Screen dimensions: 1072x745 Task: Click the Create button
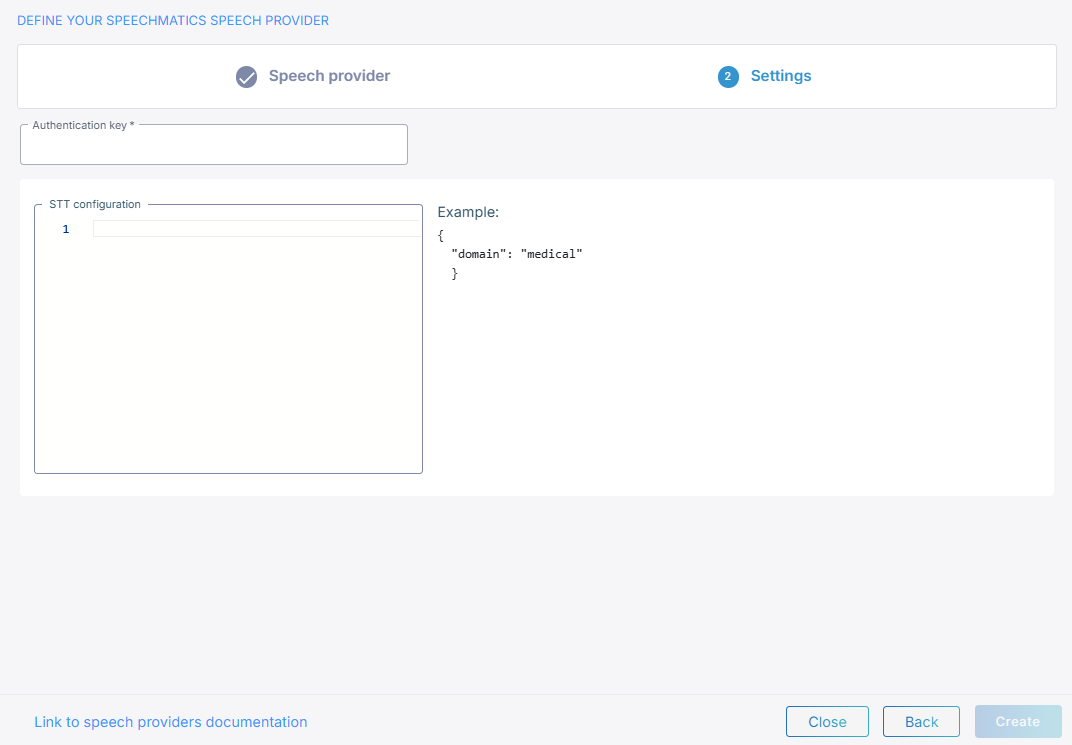pos(1018,722)
